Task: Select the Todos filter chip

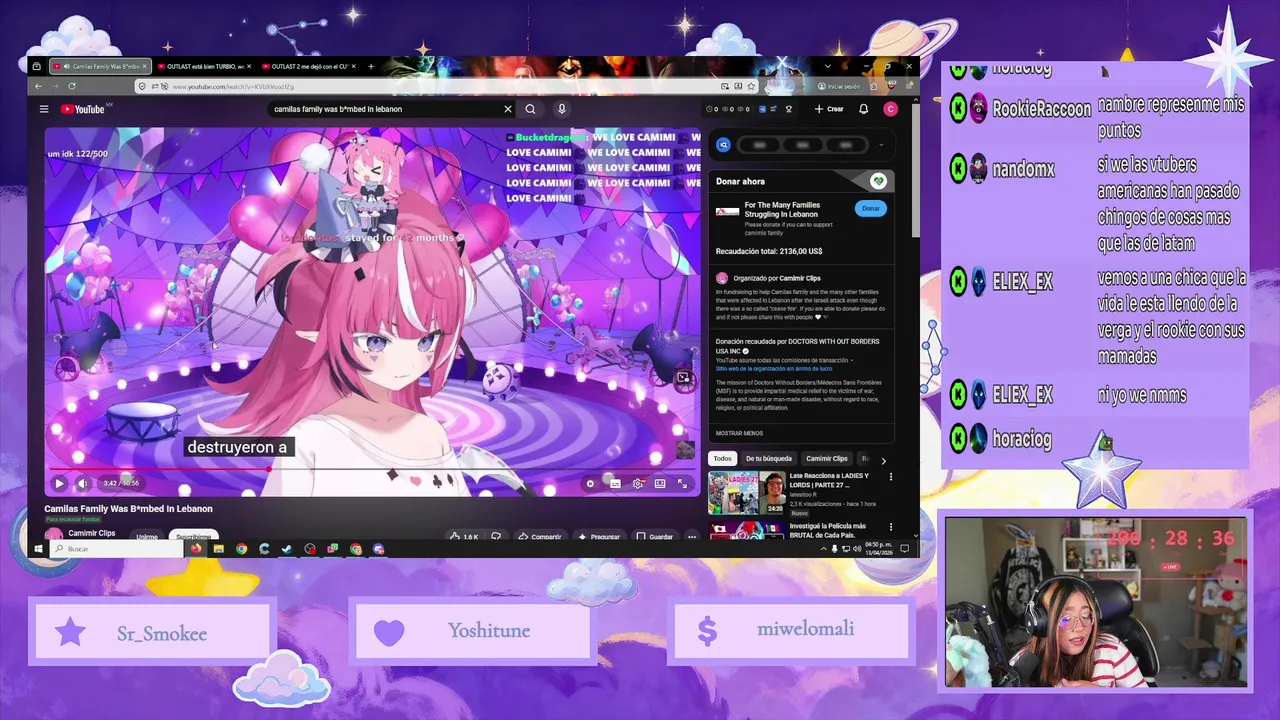Action: click(722, 458)
